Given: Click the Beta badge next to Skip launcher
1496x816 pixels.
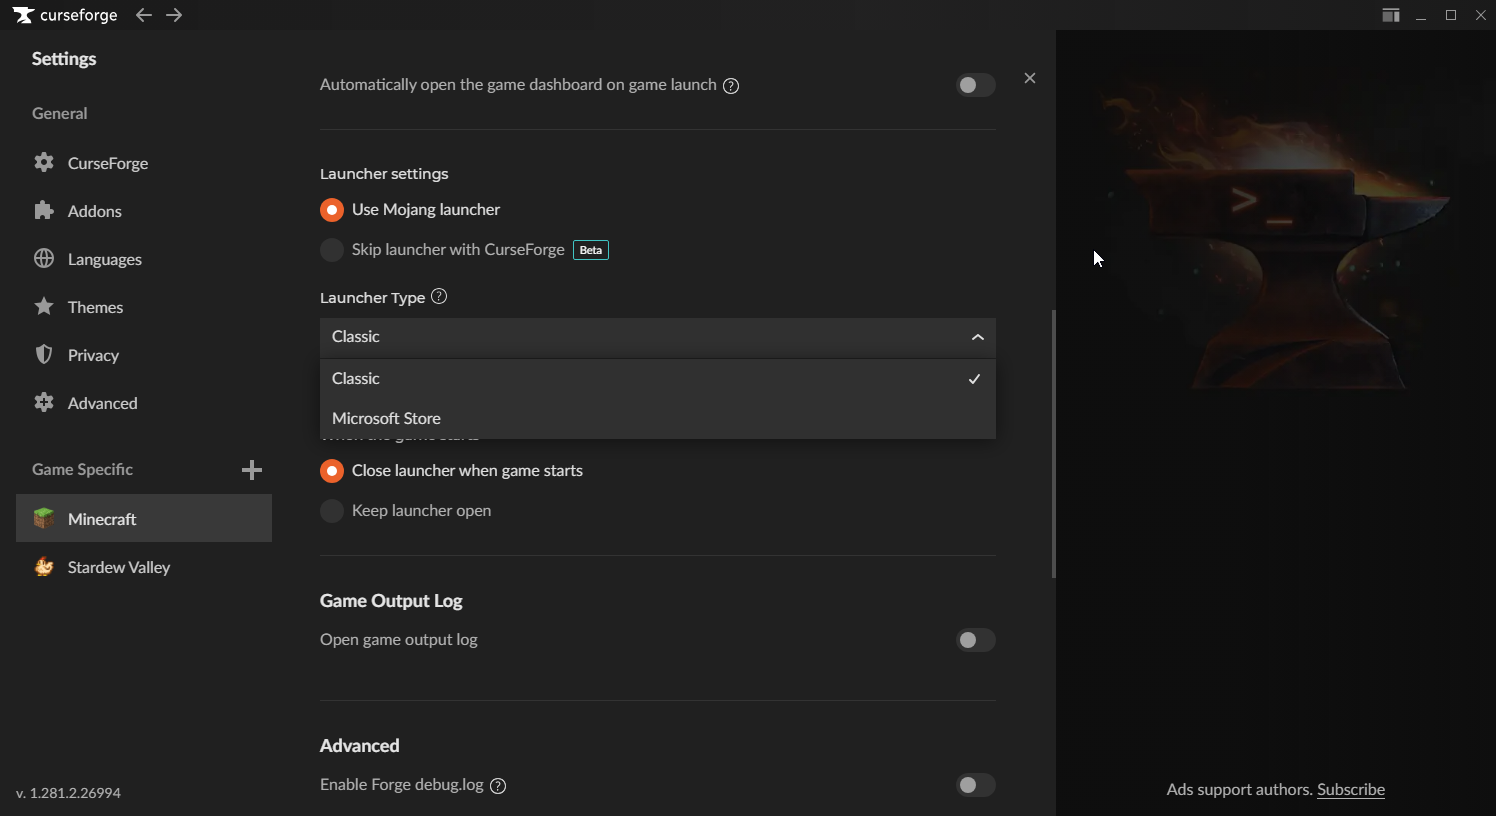Looking at the screenshot, I should click(591, 250).
